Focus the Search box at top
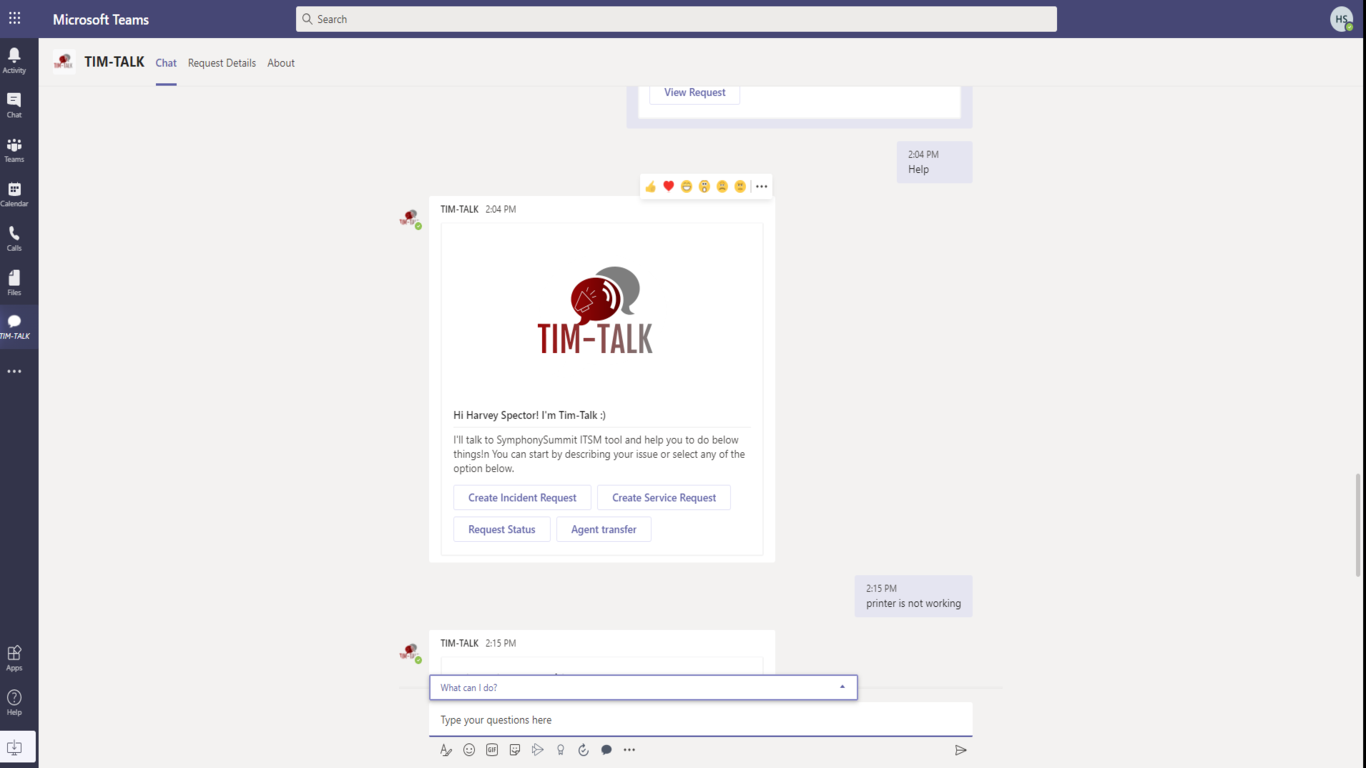 tap(676, 19)
